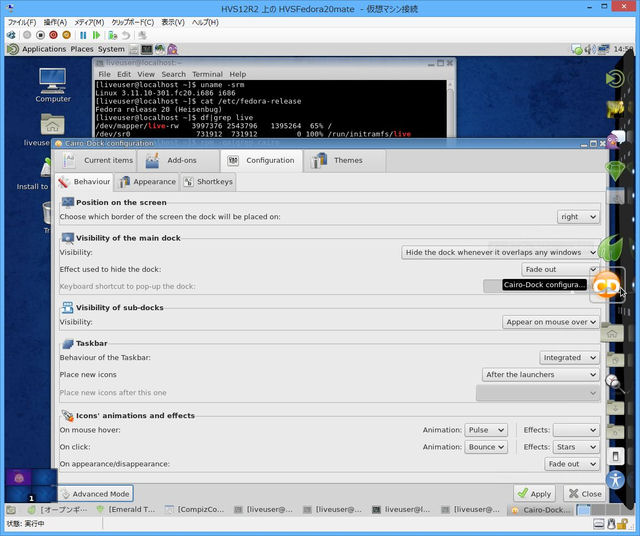The image size is (640, 536).
Task: Click the volume speaker tray icon
Action: coord(590,50)
